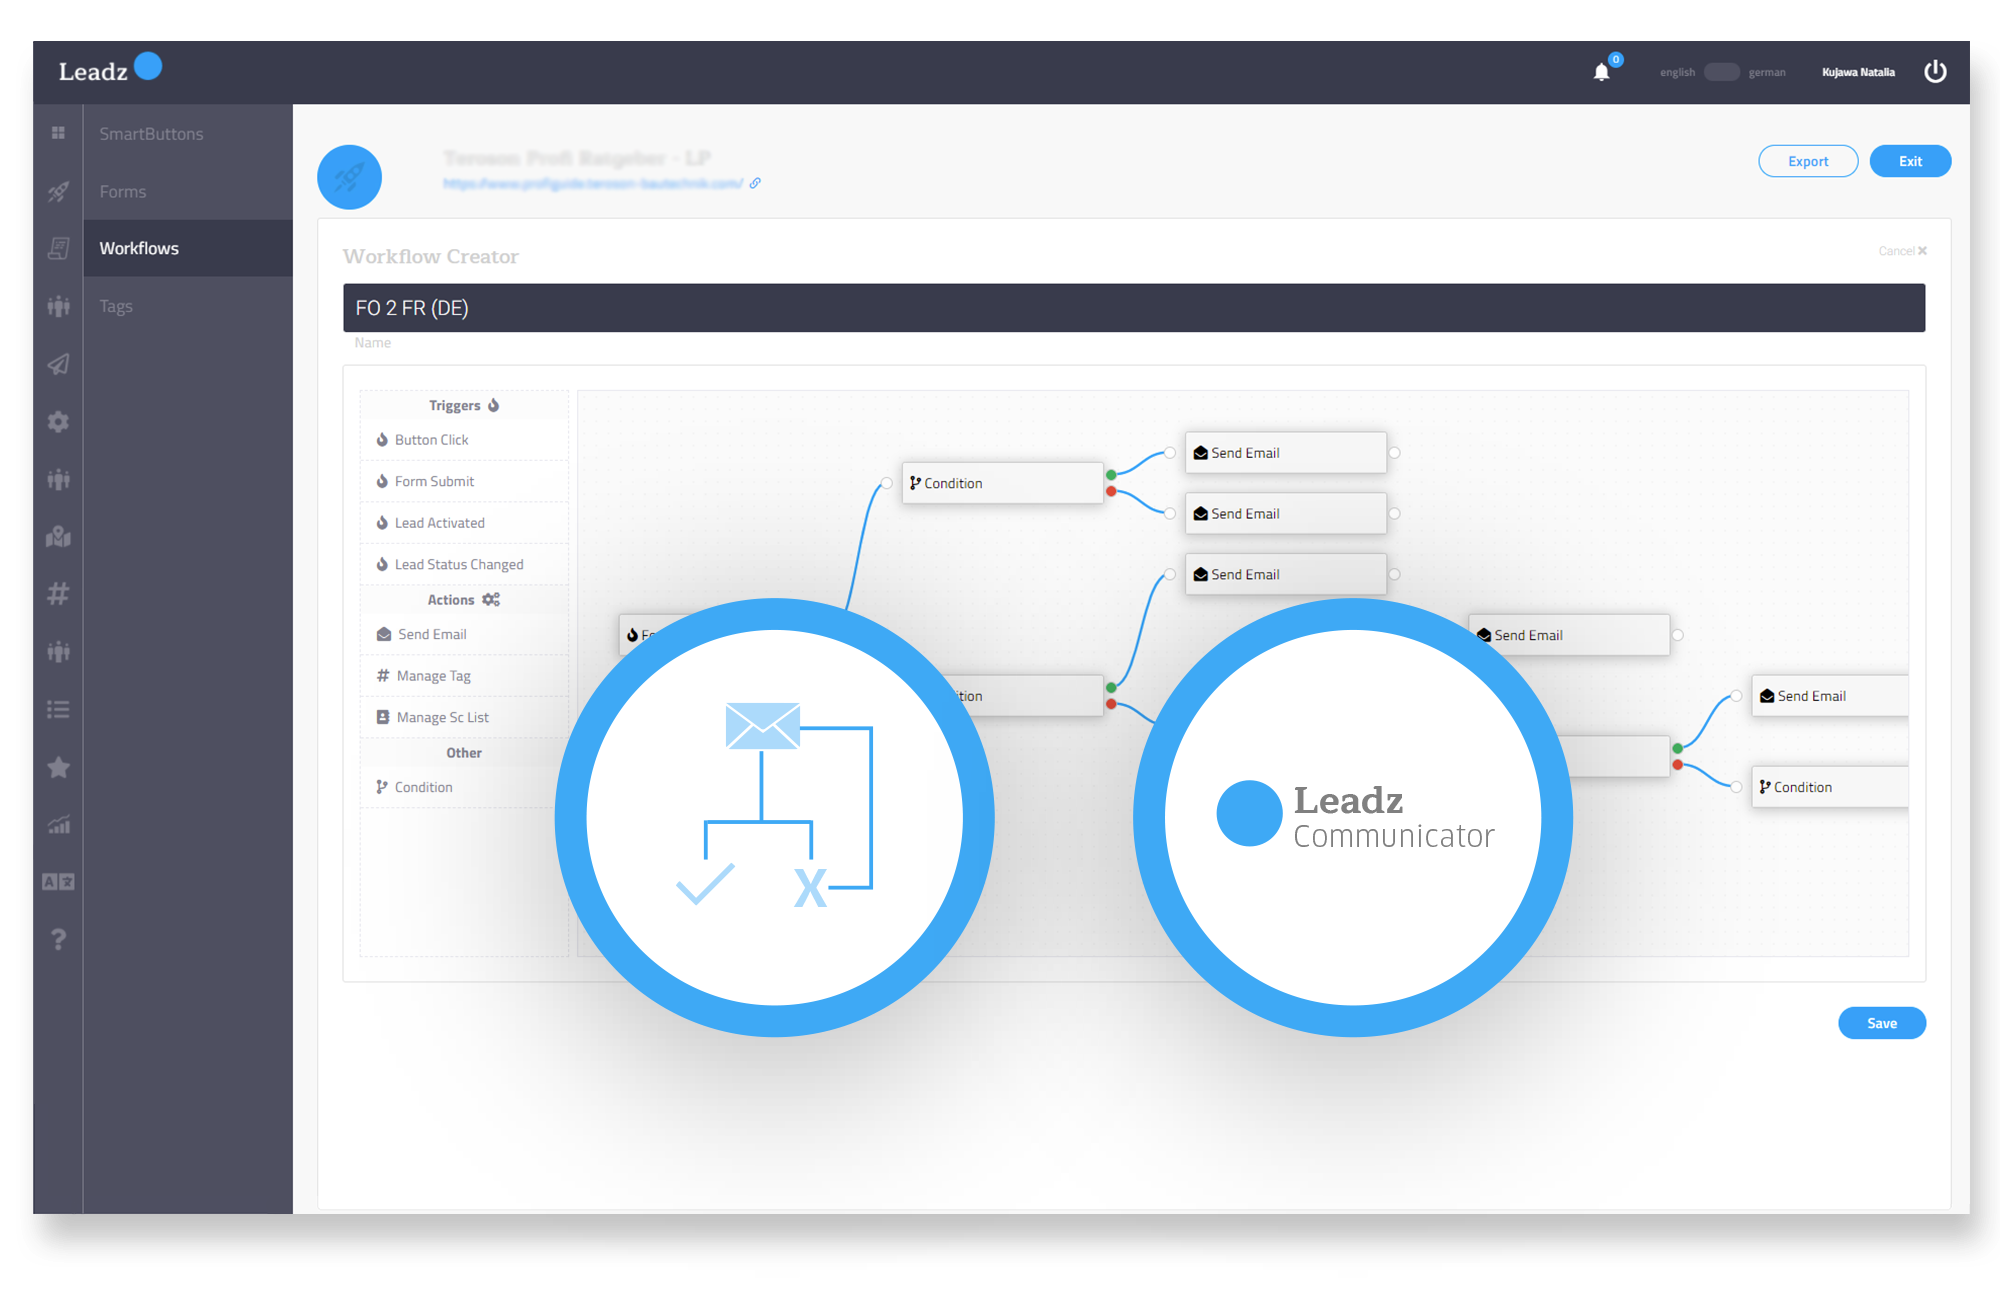Open the Forms menu item

pyautogui.click(x=122, y=191)
